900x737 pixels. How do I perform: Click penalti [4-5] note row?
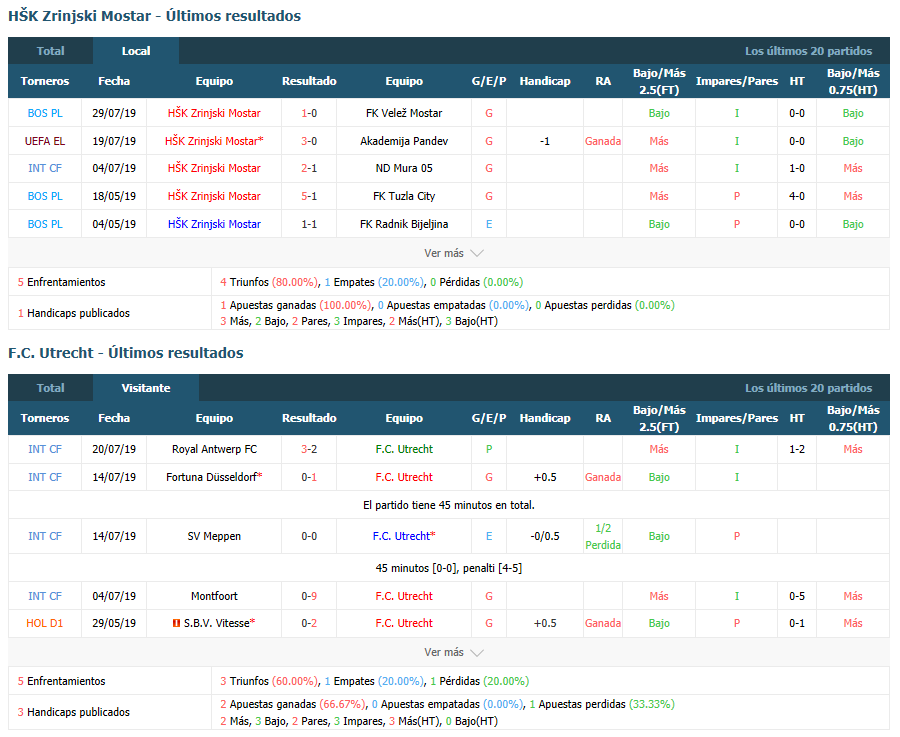[449, 568]
